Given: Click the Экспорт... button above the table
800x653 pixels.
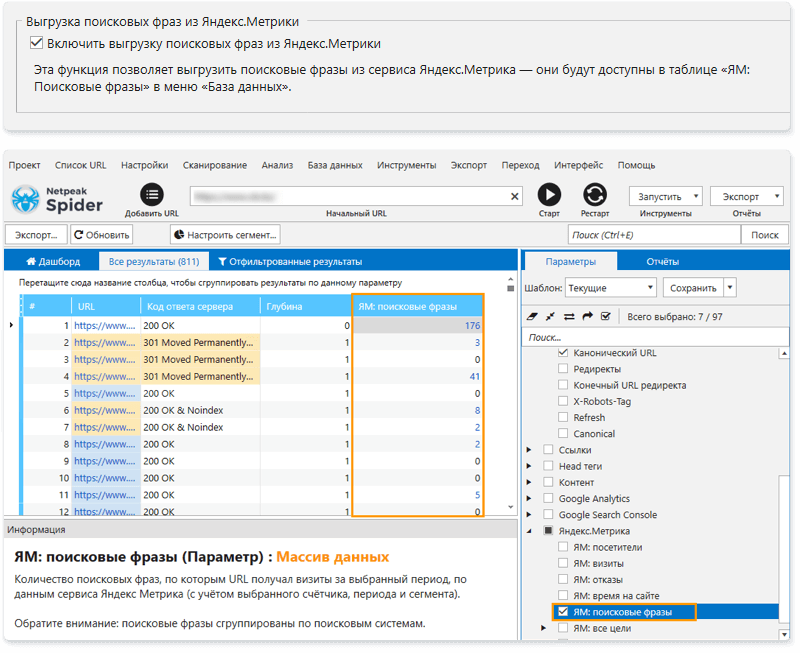Looking at the screenshot, I should [x=36, y=235].
